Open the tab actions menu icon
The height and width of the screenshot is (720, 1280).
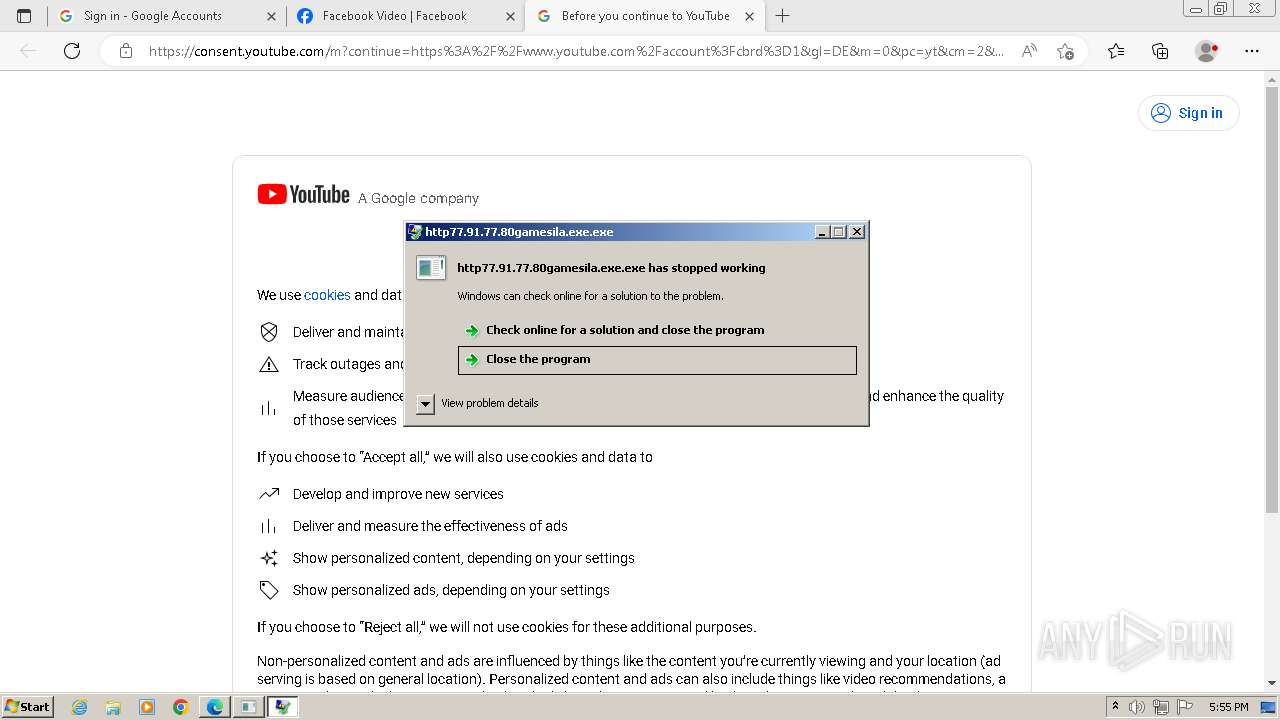[24, 16]
